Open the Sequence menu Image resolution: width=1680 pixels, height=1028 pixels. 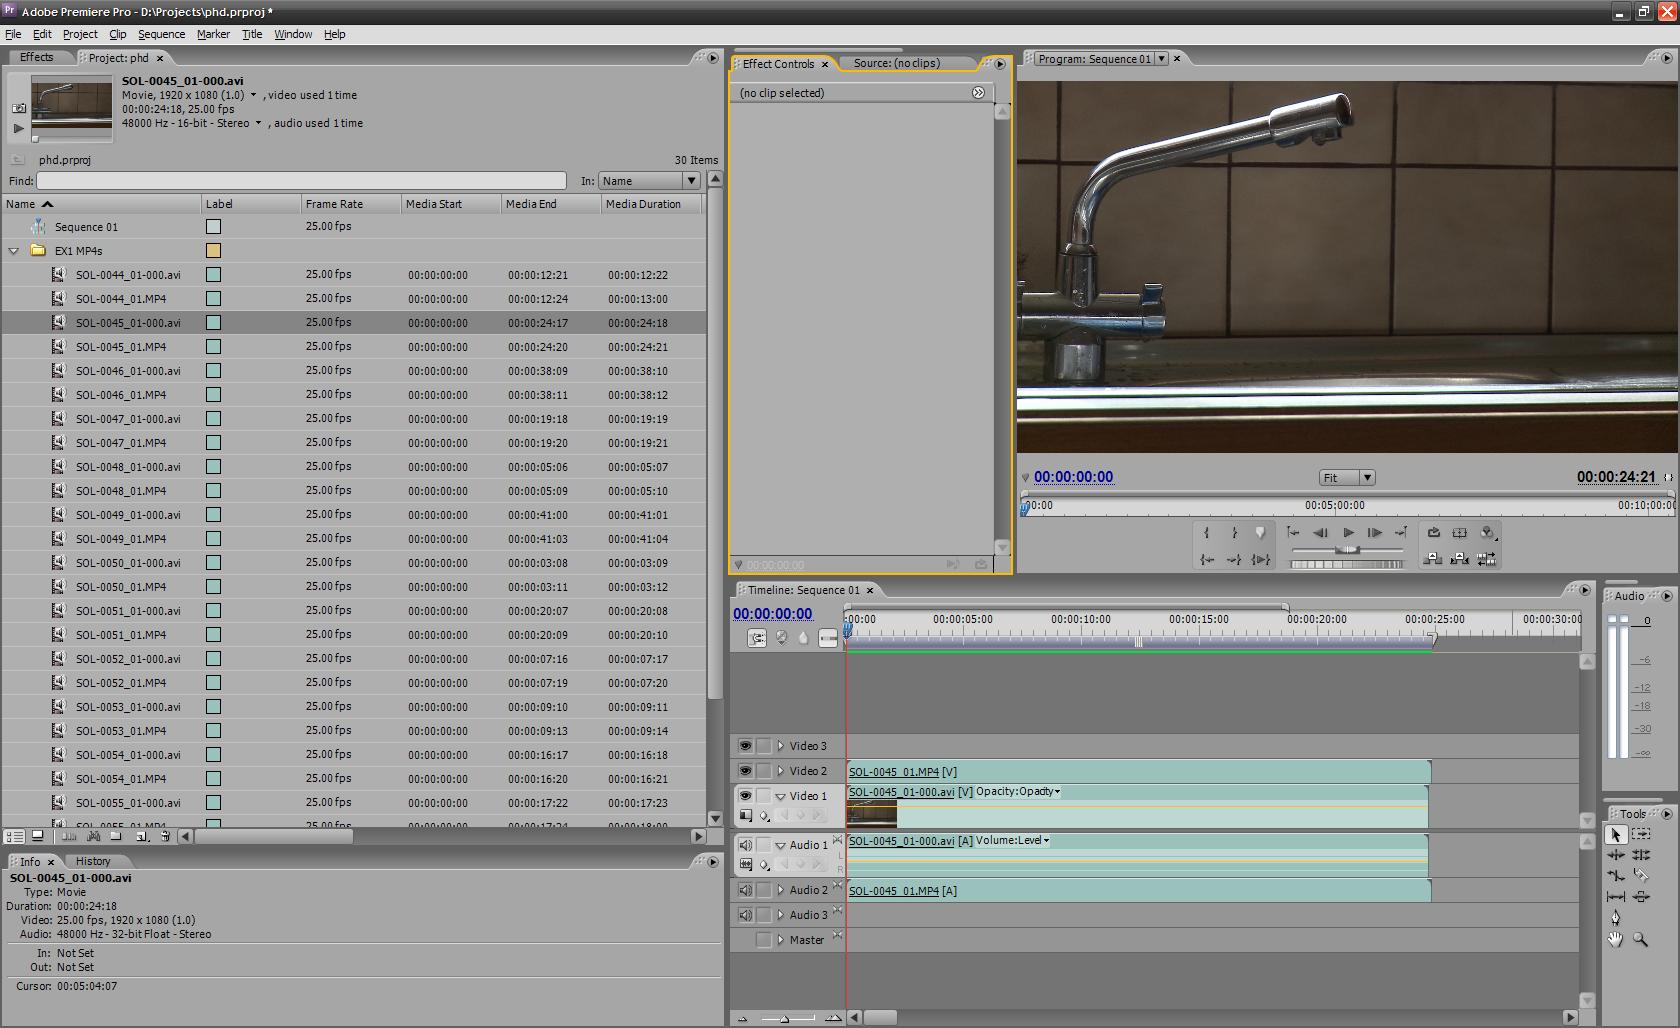[161, 34]
